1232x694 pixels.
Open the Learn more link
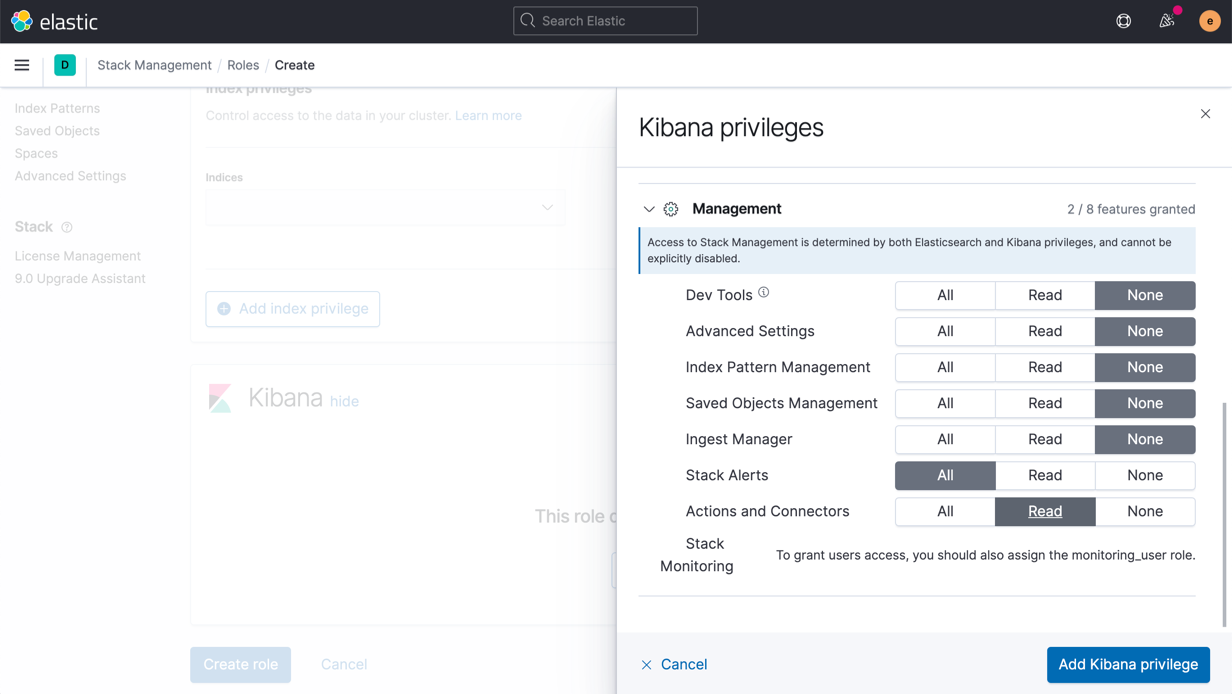(x=488, y=116)
